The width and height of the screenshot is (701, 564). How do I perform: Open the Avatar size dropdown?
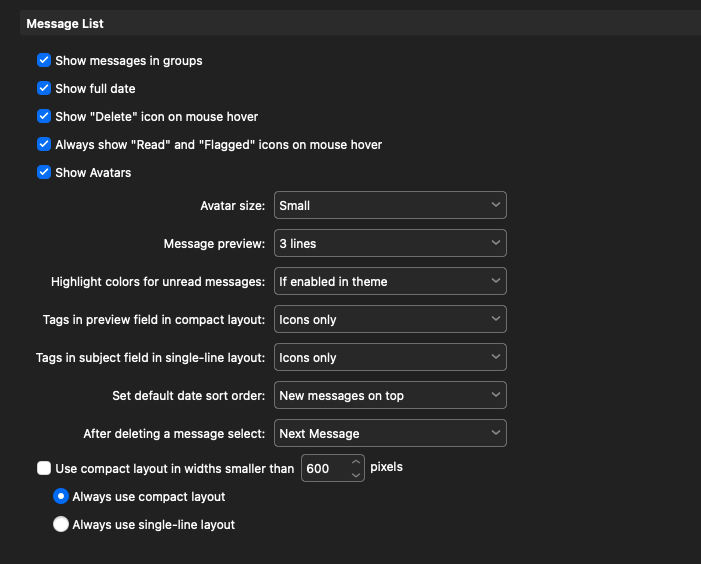point(390,205)
